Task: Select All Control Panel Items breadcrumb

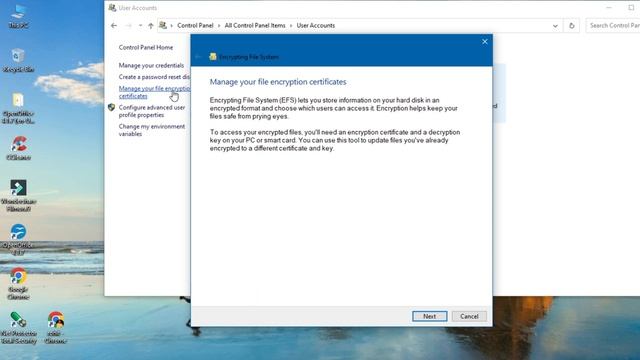Action: 255,25
